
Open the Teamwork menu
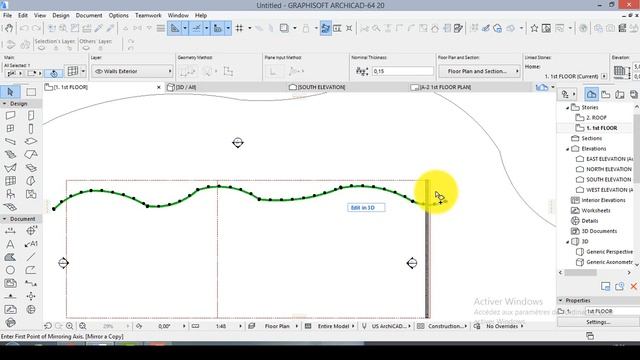click(148, 16)
